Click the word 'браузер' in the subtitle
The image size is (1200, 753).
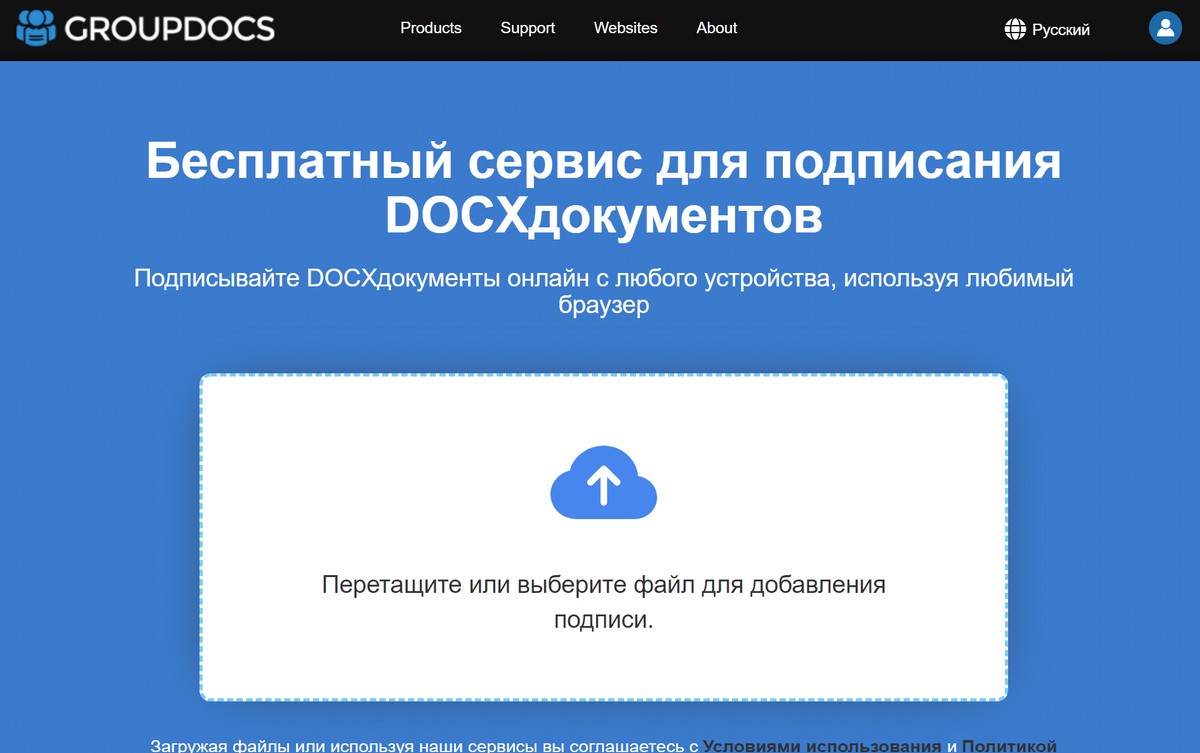click(603, 305)
